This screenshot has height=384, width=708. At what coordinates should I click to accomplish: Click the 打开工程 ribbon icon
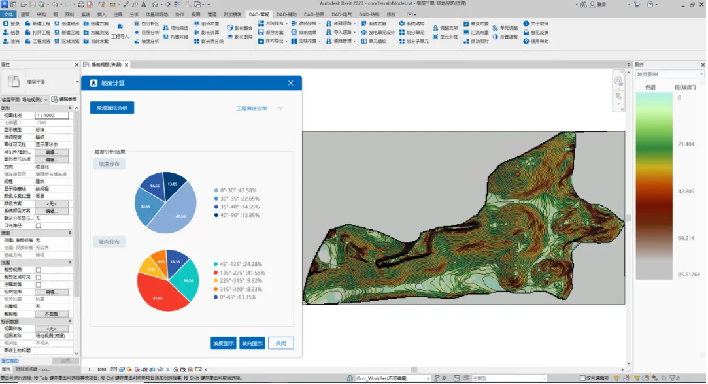click(x=28, y=33)
